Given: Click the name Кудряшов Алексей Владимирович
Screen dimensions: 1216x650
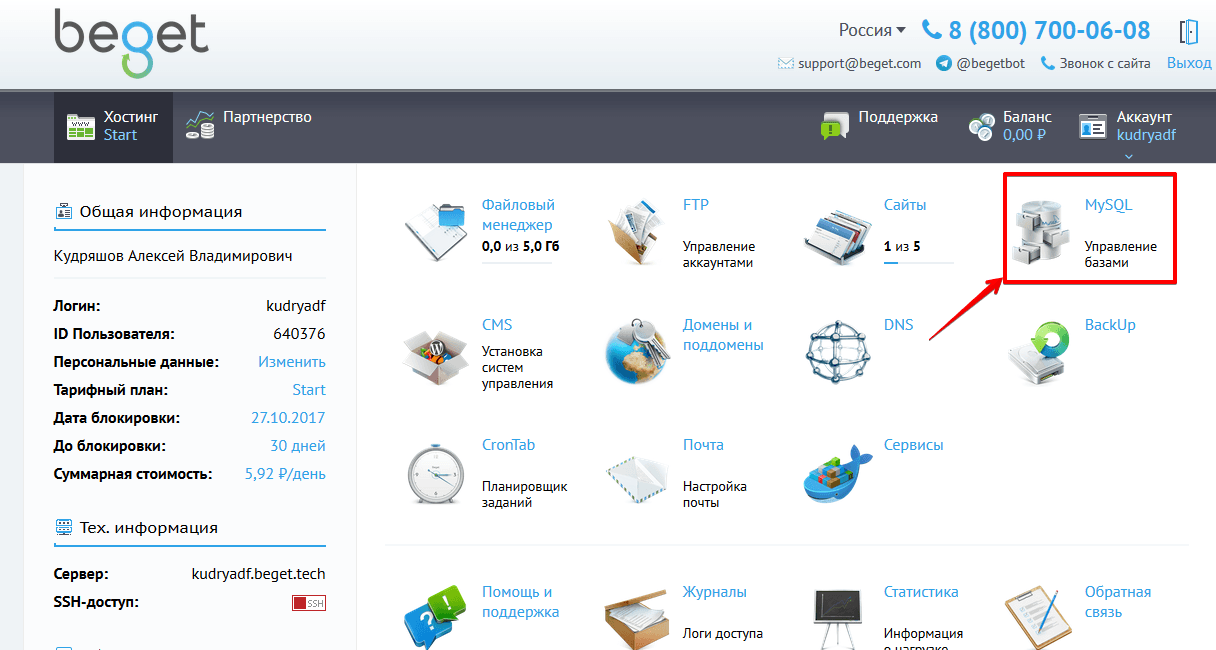Looking at the screenshot, I should coord(173,256).
